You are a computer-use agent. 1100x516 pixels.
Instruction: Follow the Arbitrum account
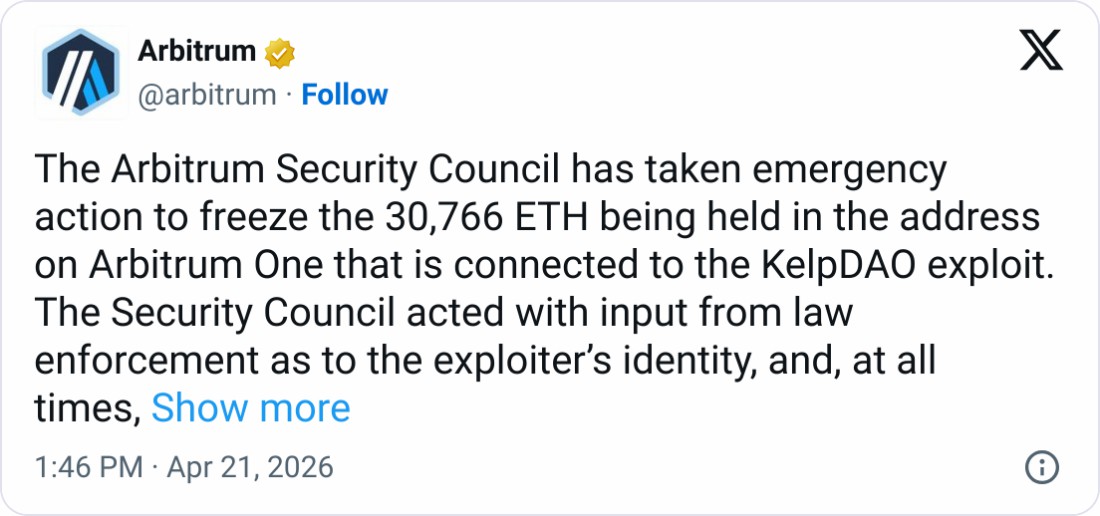[x=345, y=95]
